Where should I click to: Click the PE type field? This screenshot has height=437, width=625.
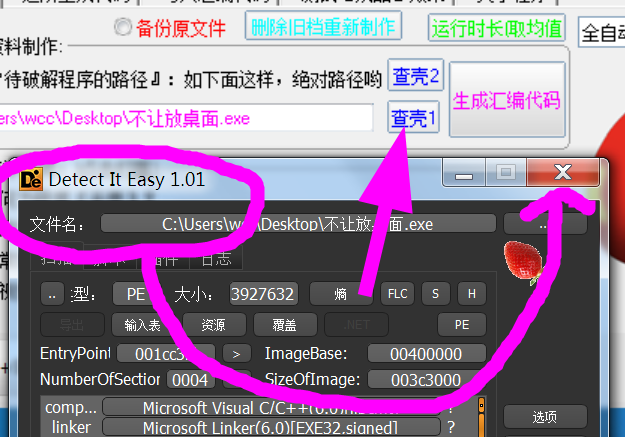click(x=136, y=294)
